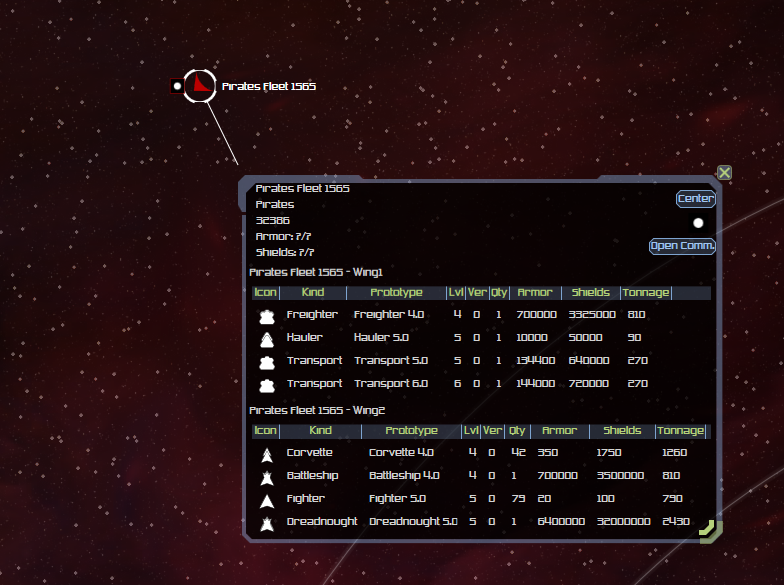Select the Fighter ship icon
The height and width of the screenshot is (585, 784).
click(267, 501)
